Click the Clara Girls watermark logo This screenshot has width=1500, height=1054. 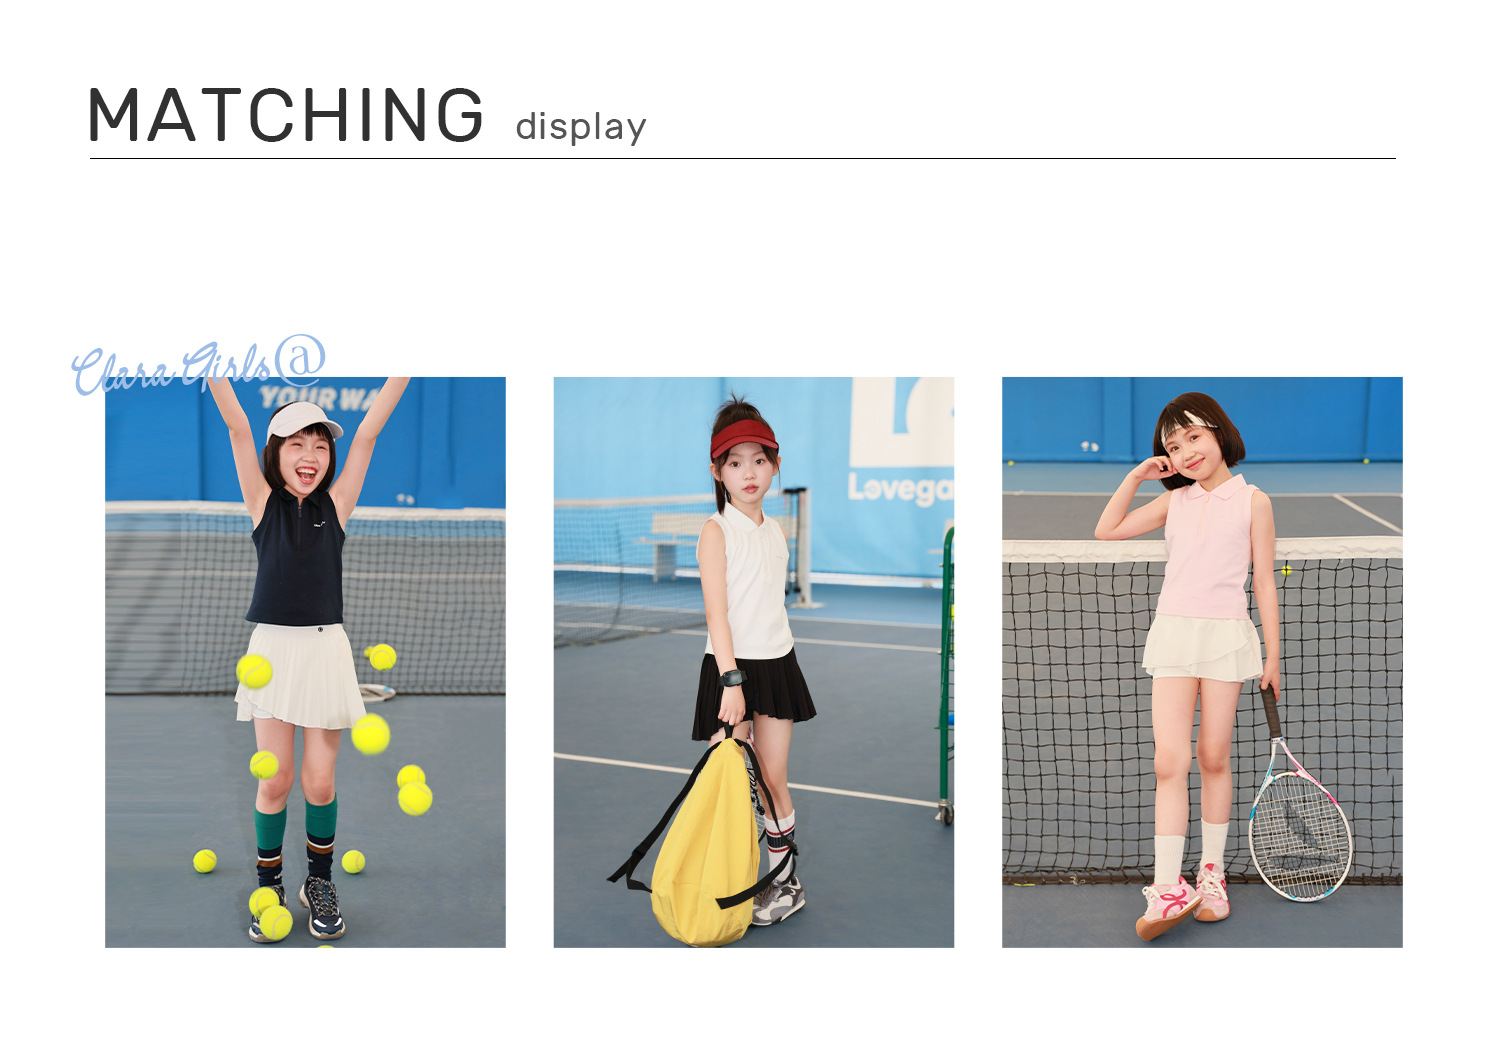click(x=198, y=366)
